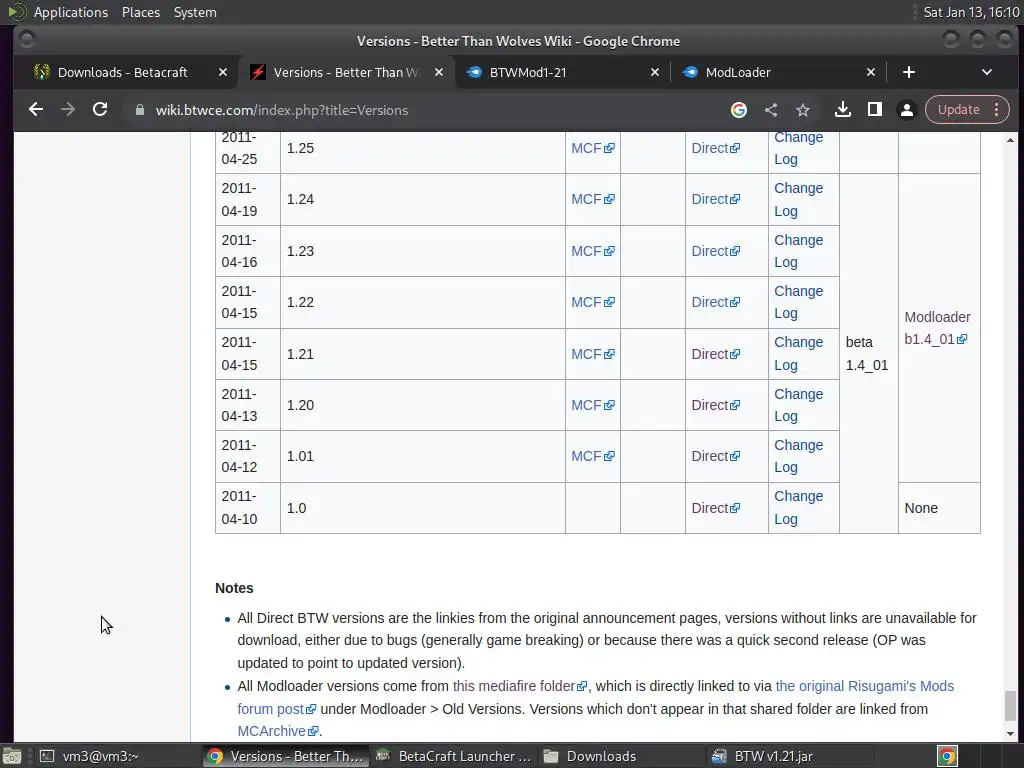The image size is (1024, 768).
Task: Open the Change Log for version 1.0
Action: point(798,507)
